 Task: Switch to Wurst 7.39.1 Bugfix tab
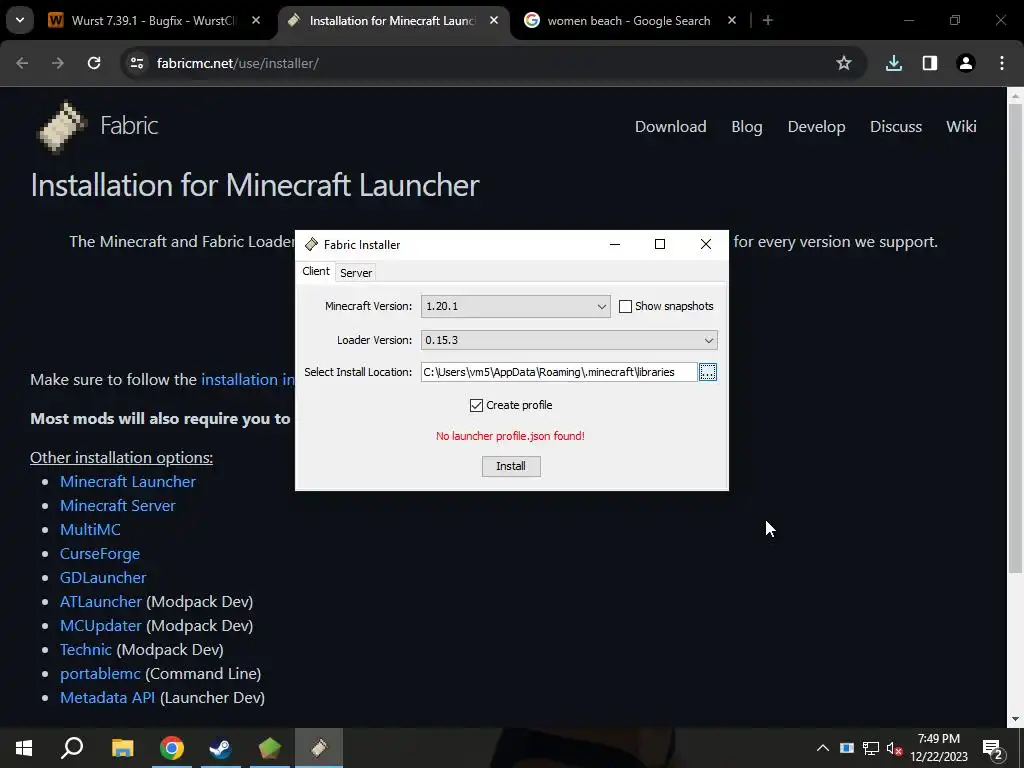(153, 21)
